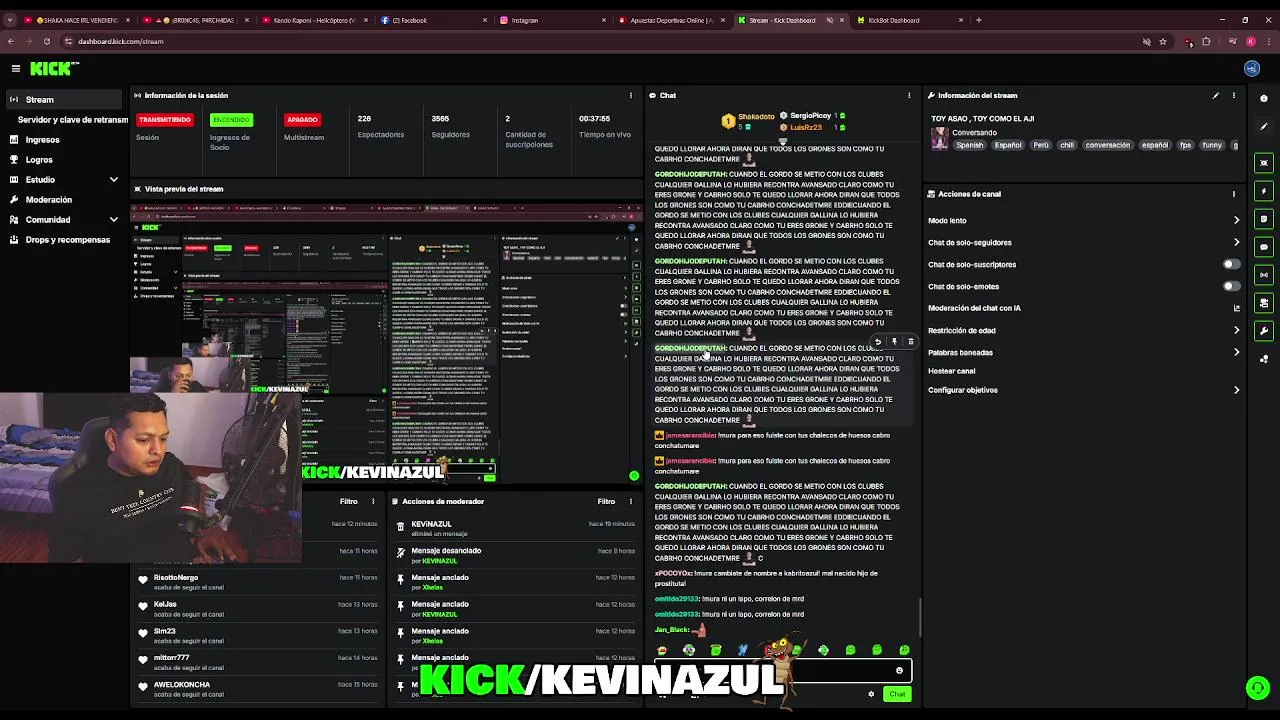1280x720 pixels.
Task: Open Acciones de canal three-dot menu
Action: coord(1234,194)
